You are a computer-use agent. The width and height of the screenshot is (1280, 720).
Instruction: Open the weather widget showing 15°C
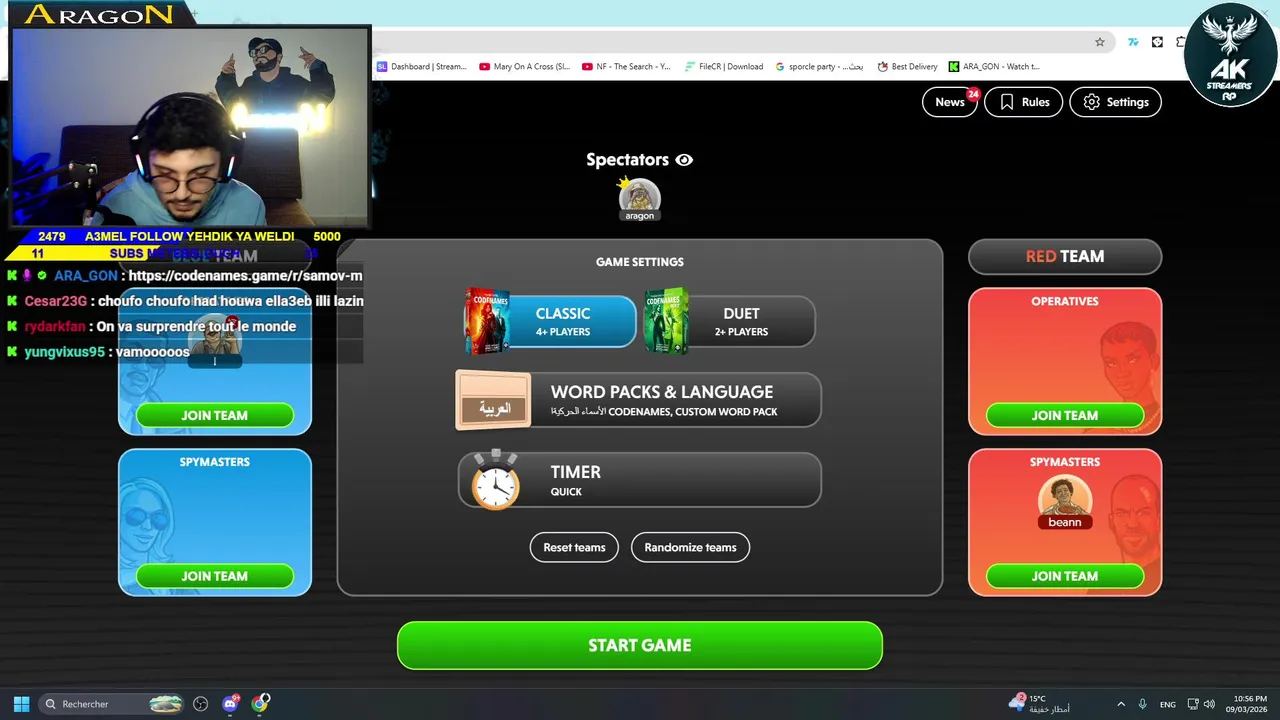[x=1040, y=704]
